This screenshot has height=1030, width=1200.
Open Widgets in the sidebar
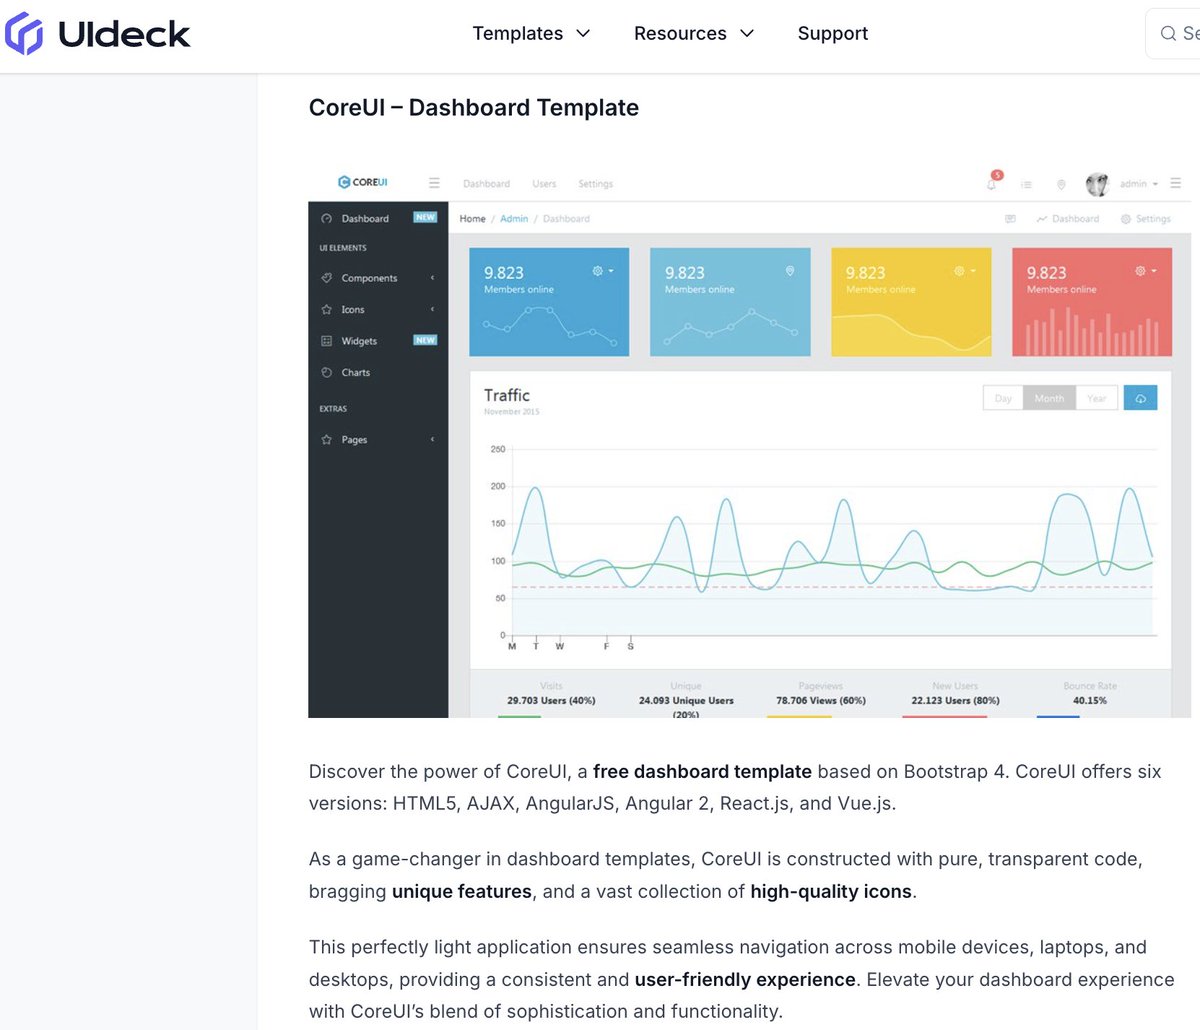click(x=378, y=341)
